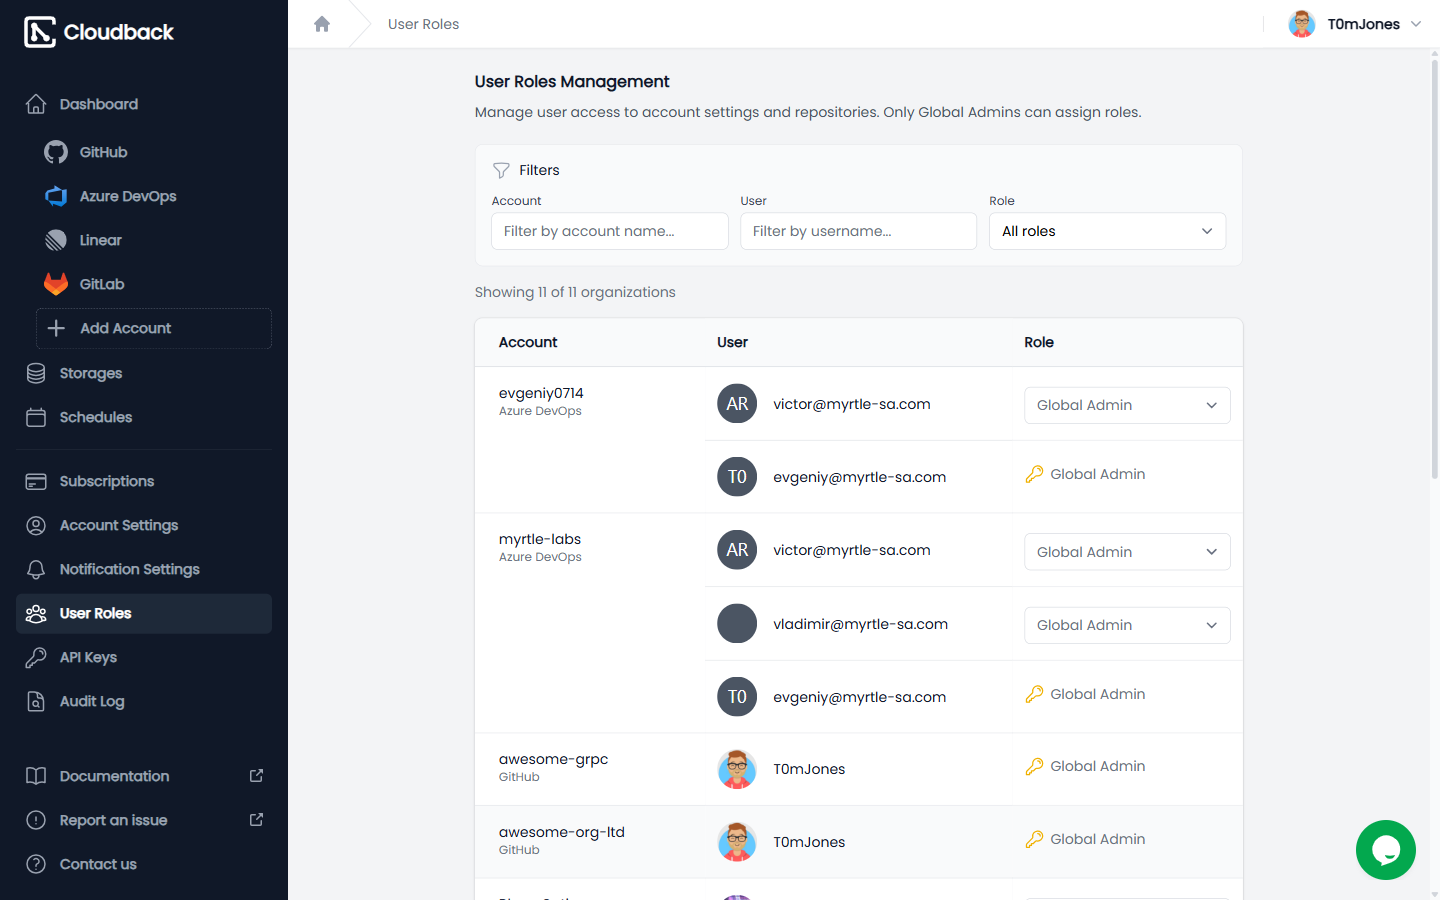Open the Notification Settings bell icon
This screenshot has width=1440, height=900.
click(x=36, y=569)
